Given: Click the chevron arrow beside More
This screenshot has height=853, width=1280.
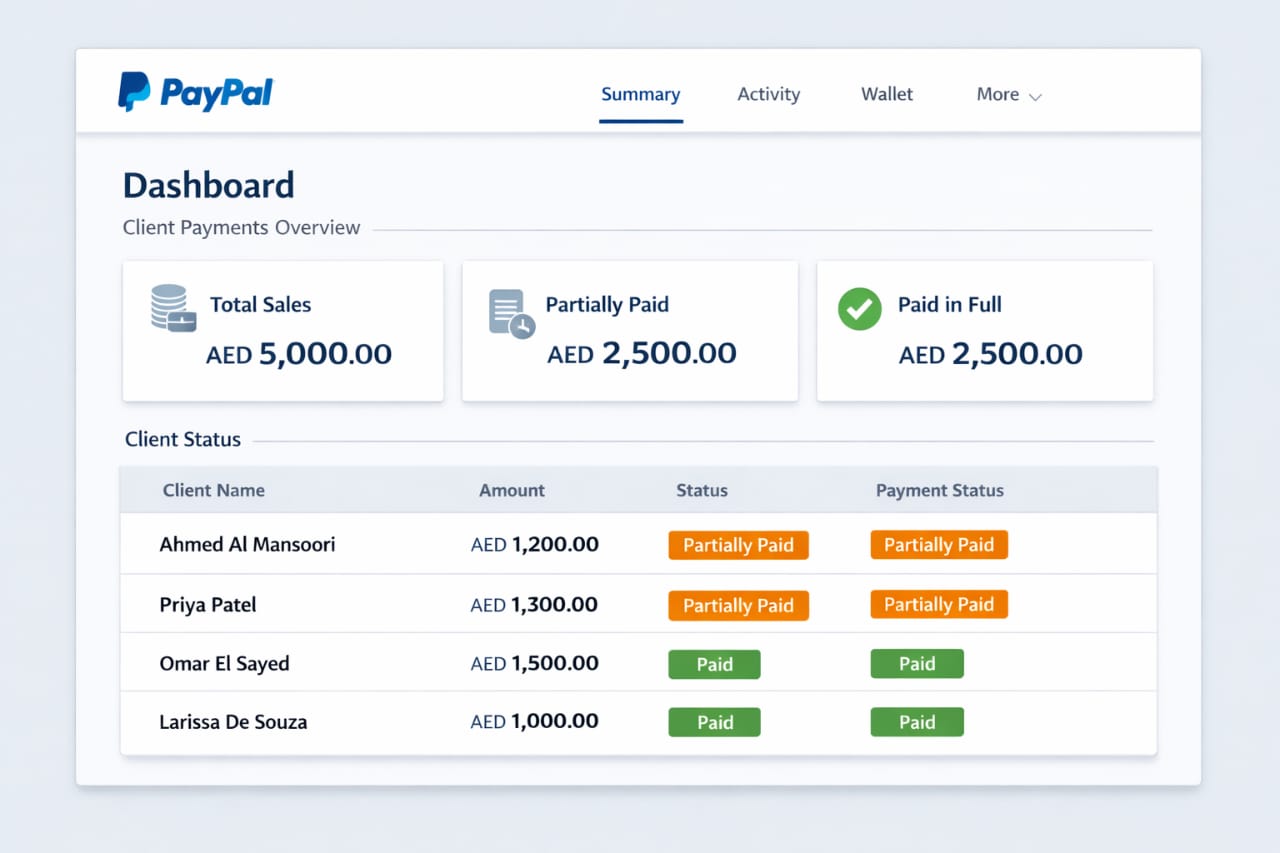Looking at the screenshot, I should point(1035,97).
